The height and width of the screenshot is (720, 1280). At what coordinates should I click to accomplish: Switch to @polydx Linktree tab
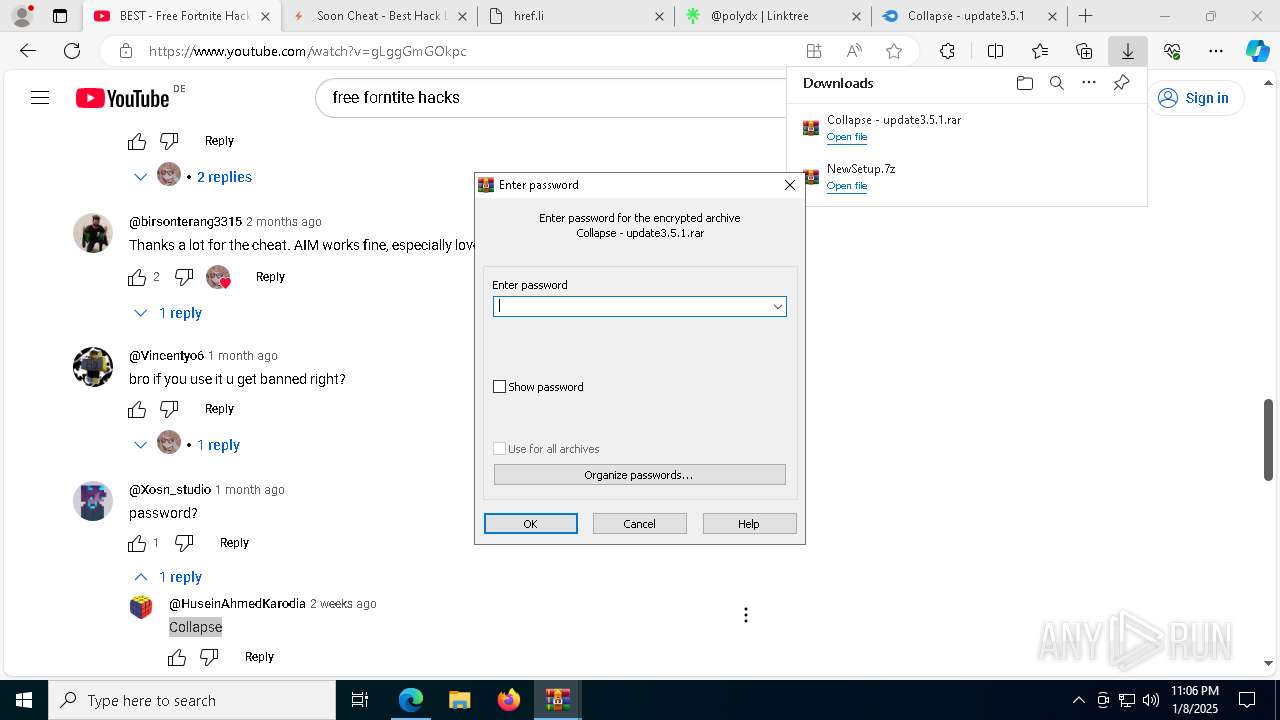point(773,16)
